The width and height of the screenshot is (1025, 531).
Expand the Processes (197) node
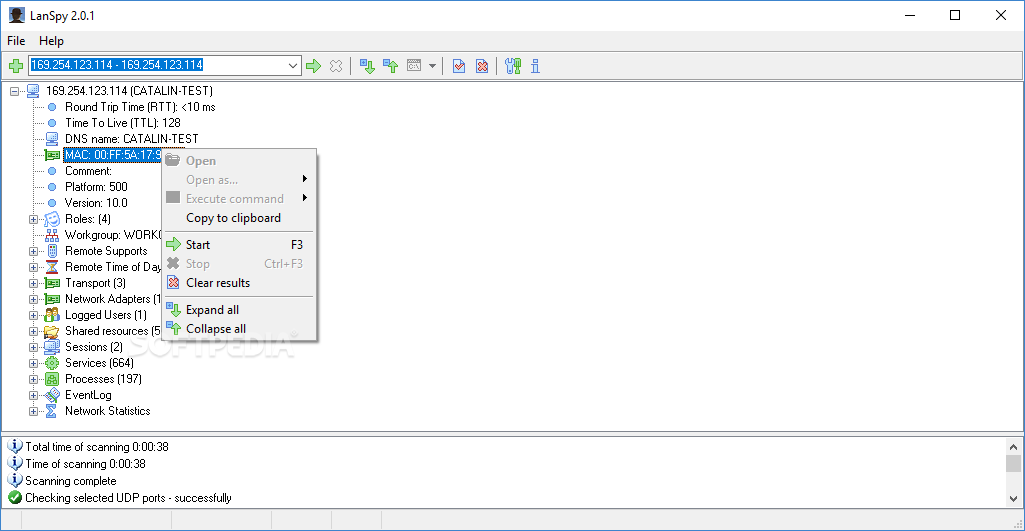click(x=33, y=380)
